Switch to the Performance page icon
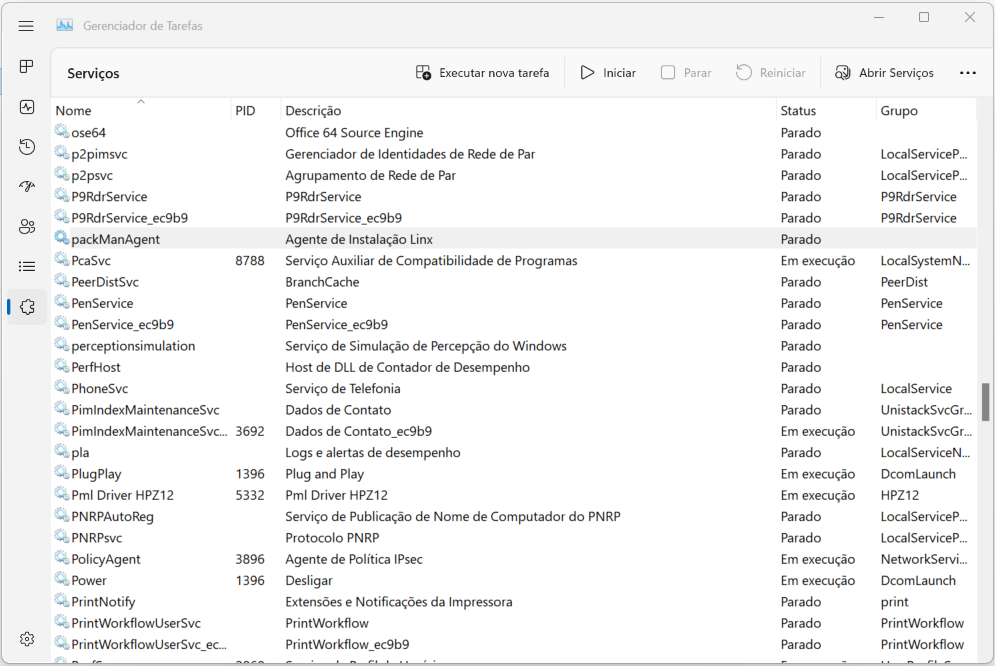The image size is (995, 666). tap(27, 107)
